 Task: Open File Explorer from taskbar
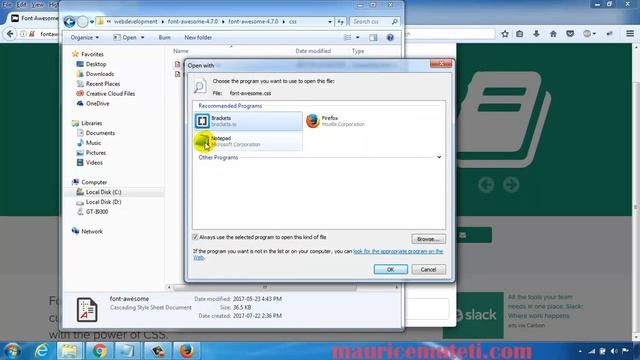69,351
